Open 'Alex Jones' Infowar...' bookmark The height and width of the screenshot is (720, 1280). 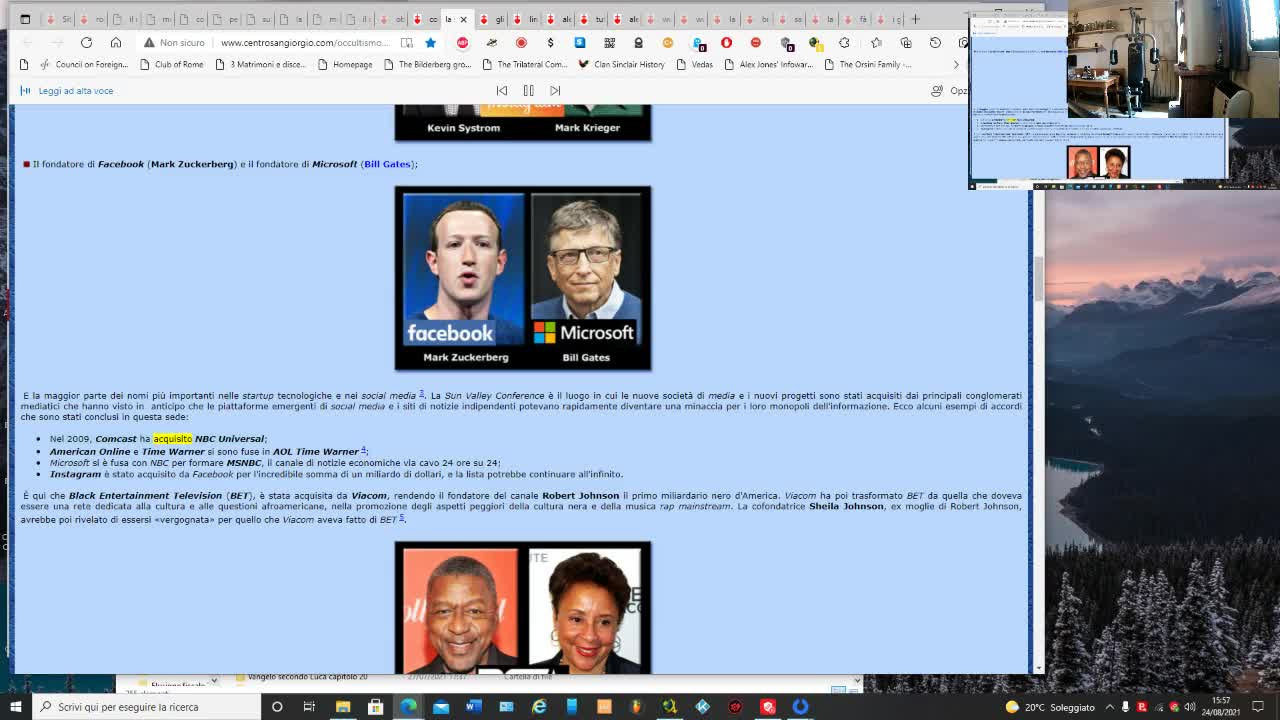(768, 64)
